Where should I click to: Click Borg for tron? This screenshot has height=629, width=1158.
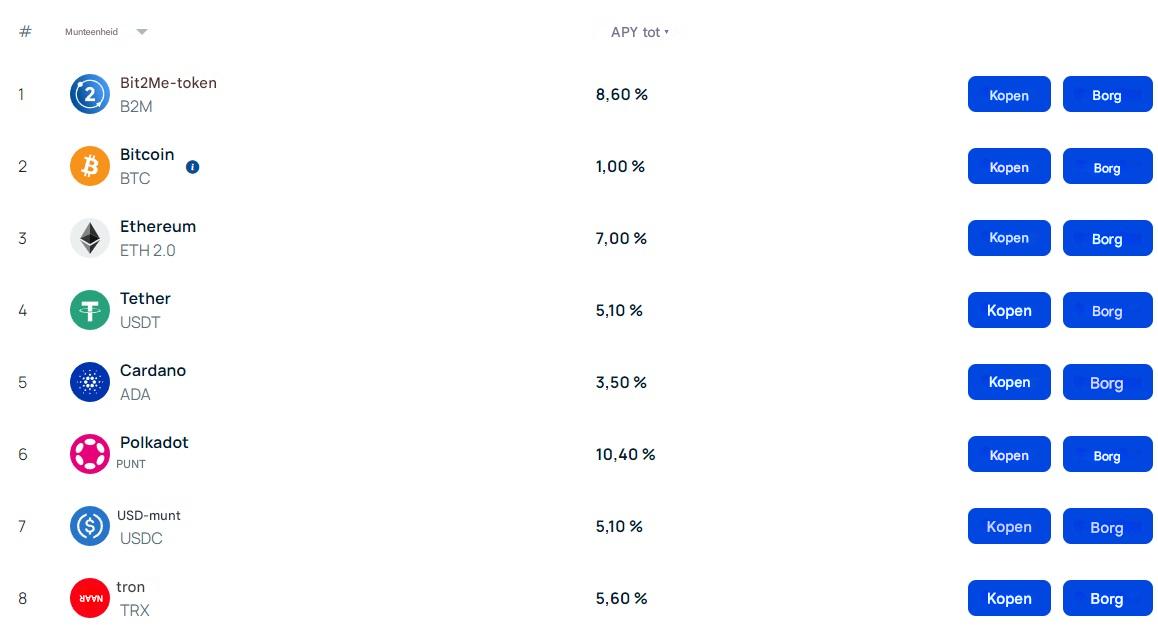[1107, 598]
